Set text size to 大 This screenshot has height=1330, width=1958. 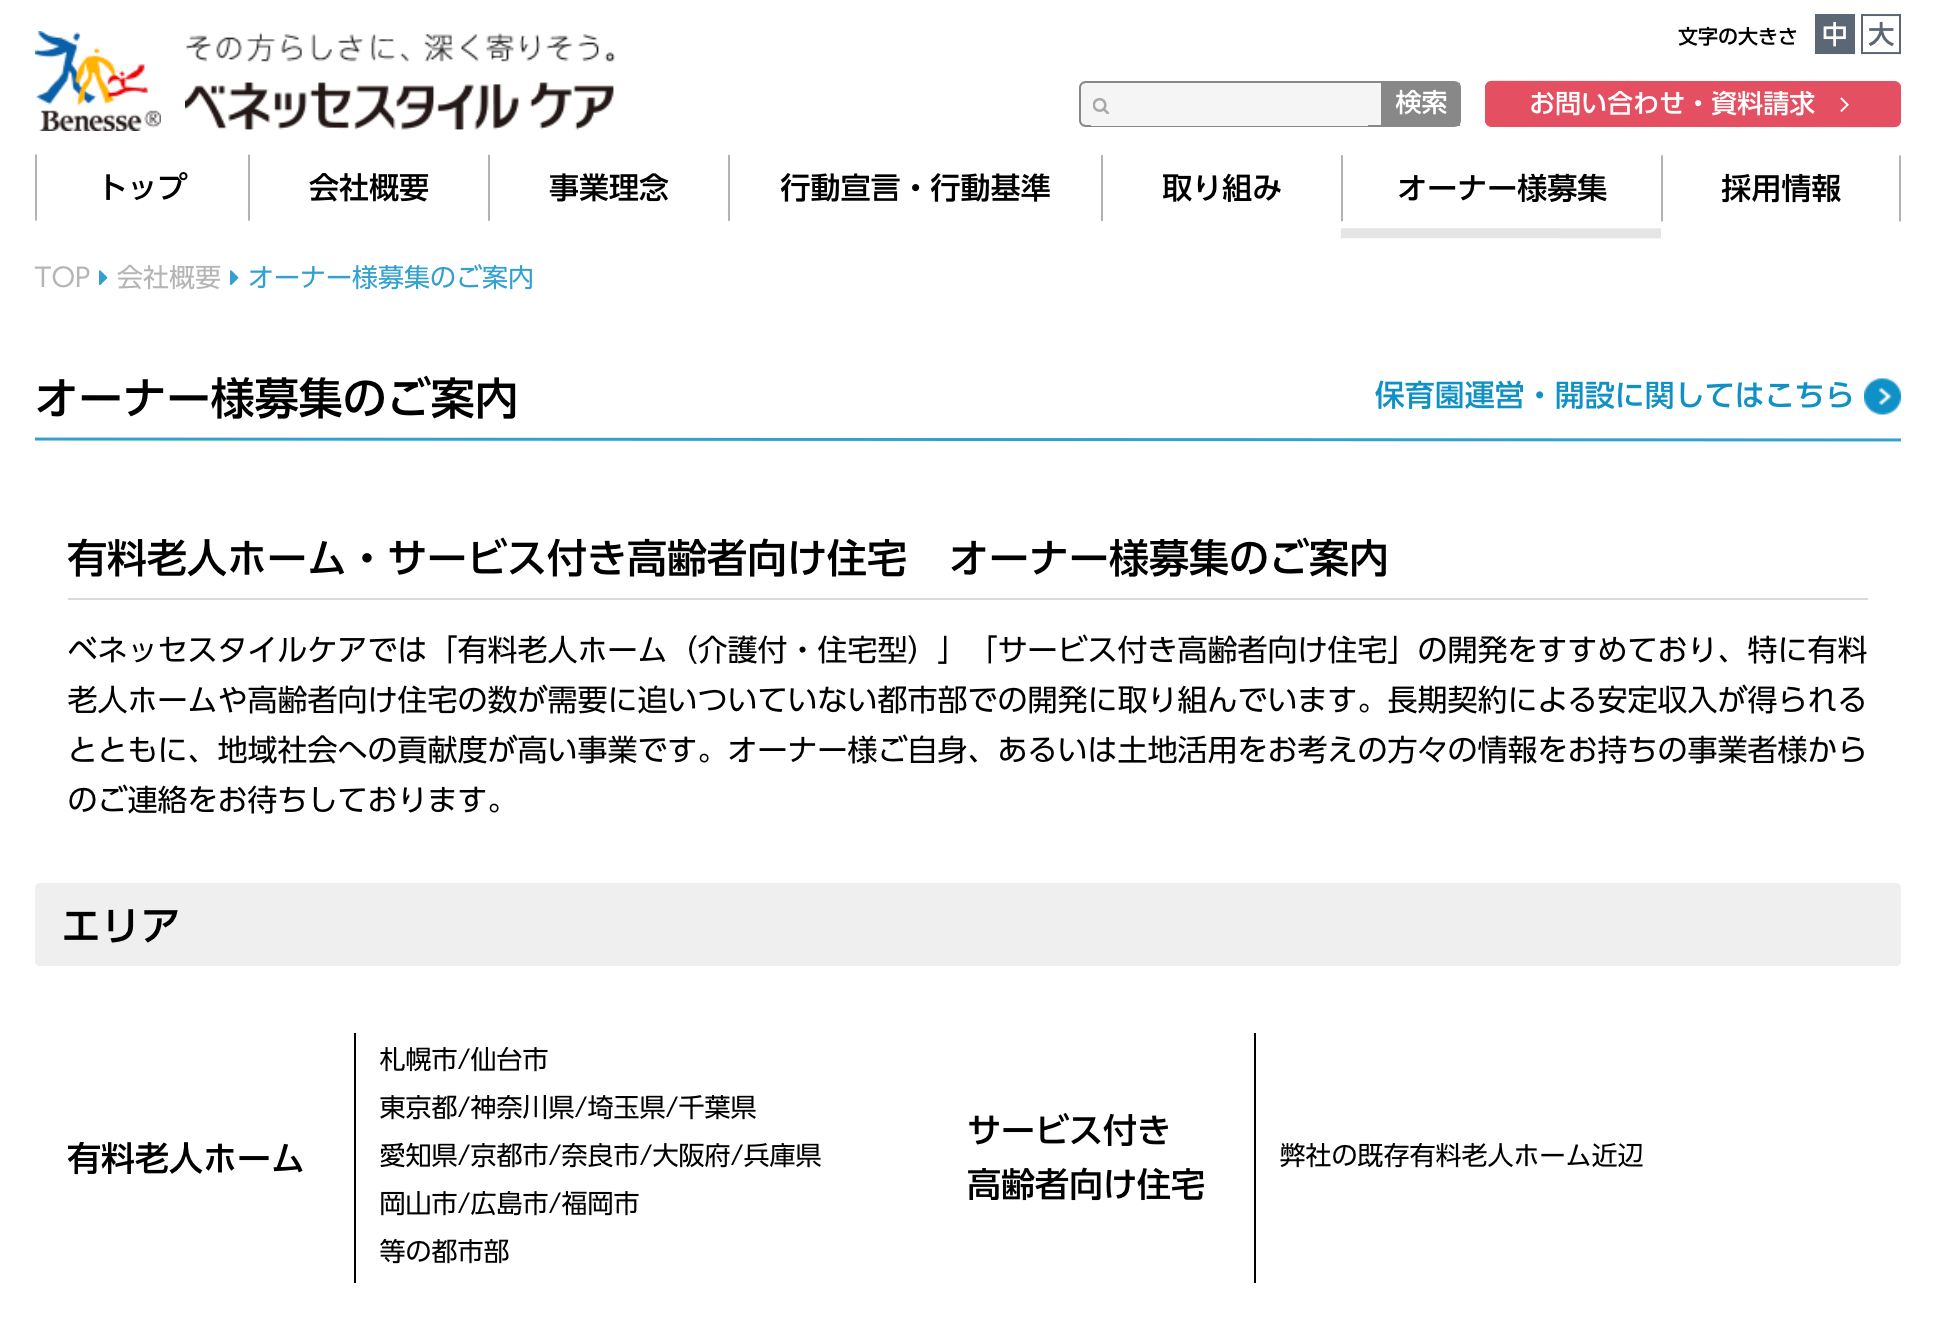[x=1880, y=35]
